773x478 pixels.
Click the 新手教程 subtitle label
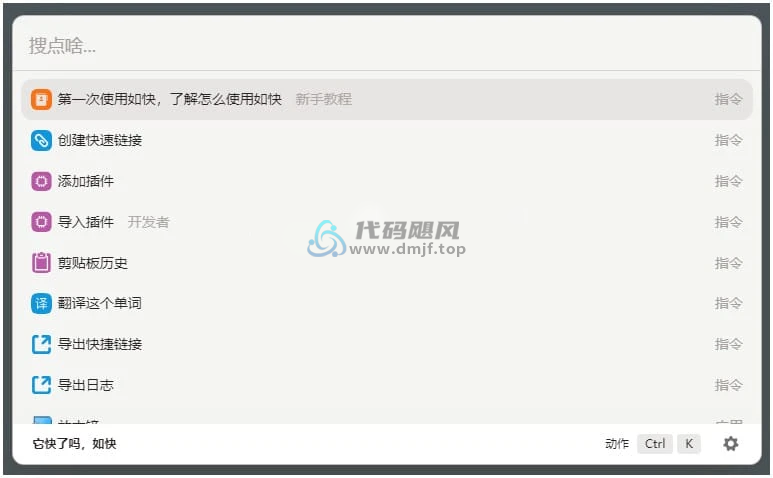click(x=323, y=100)
